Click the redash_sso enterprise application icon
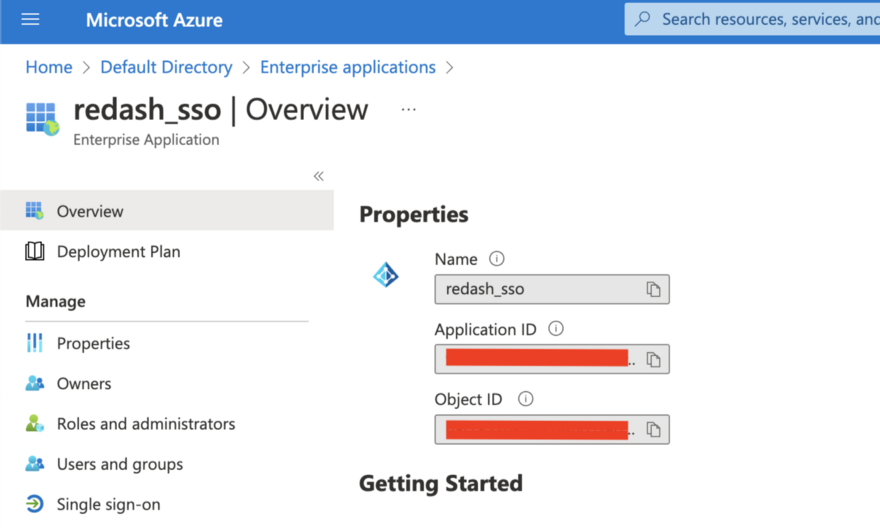The image size is (880, 528). click(42, 118)
